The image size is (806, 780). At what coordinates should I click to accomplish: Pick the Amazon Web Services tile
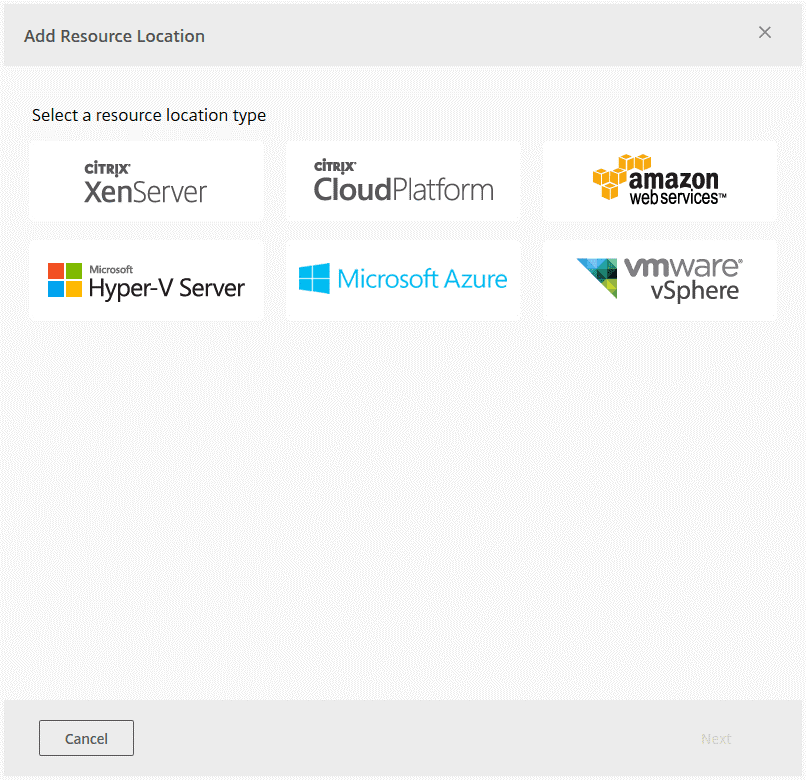click(x=659, y=181)
